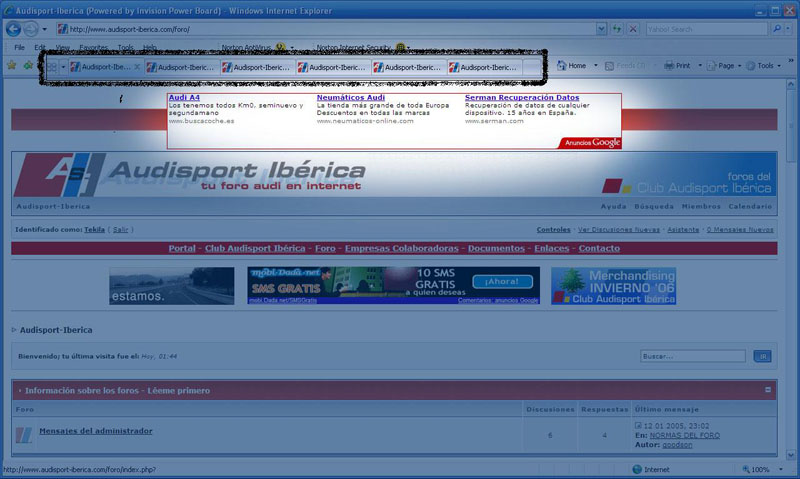This screenshot has height=479, width=800.
Task: Open the Búsqueda header link
Action: pyautogui.click(x=654, y=207)
